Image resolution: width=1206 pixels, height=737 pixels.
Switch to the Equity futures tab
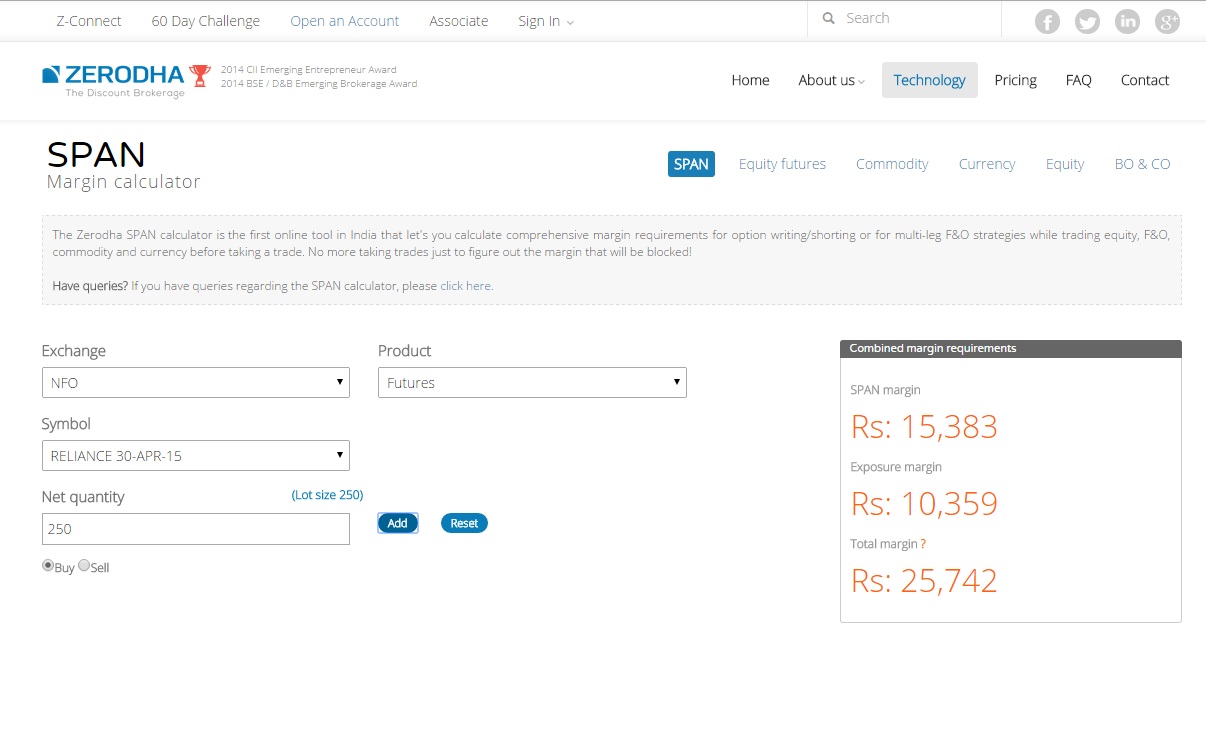[782, 164]
